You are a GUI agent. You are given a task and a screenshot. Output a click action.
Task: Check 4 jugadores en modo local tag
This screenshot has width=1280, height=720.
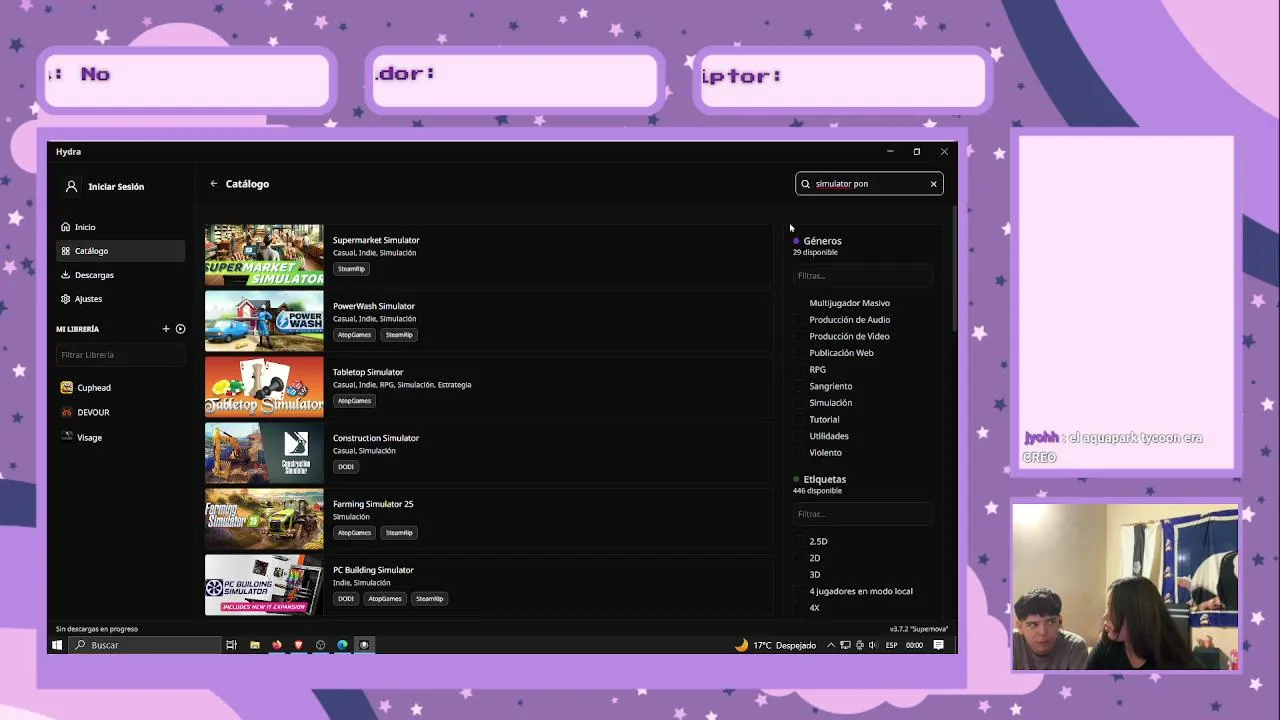799,591
